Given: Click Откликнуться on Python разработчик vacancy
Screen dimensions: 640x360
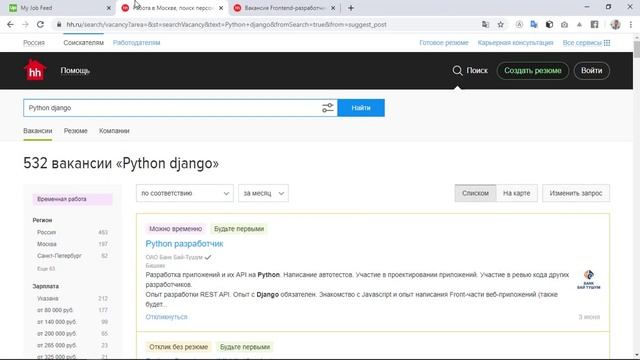Looking at the screenshot, I should pos(166,317).
